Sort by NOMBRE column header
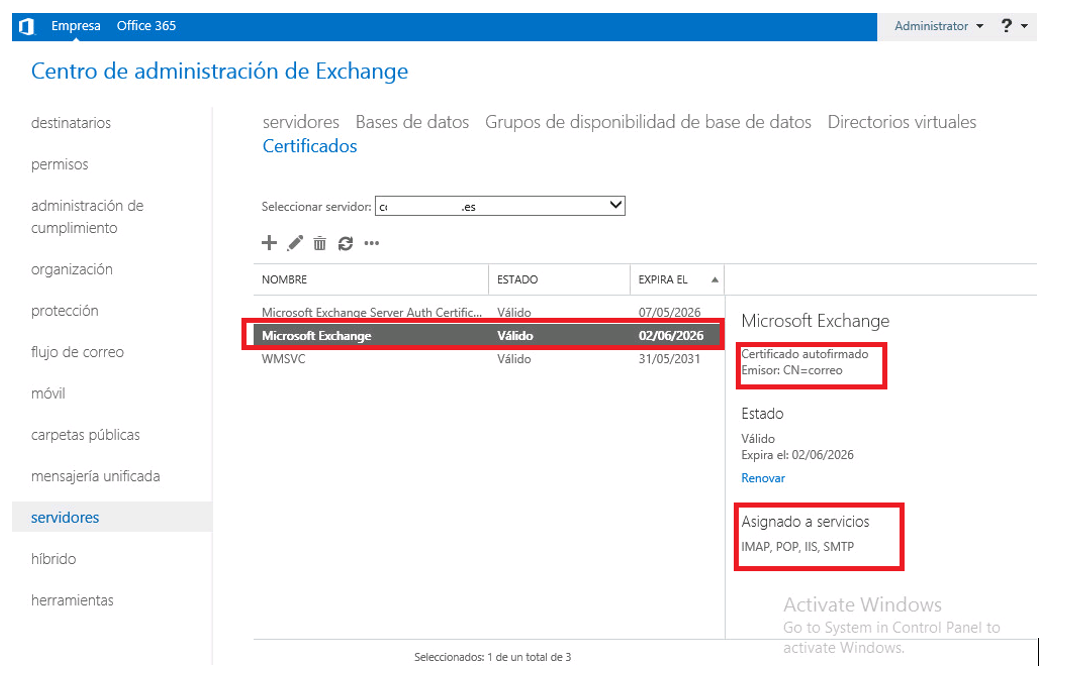1071x675 pixels. (284, 279)
